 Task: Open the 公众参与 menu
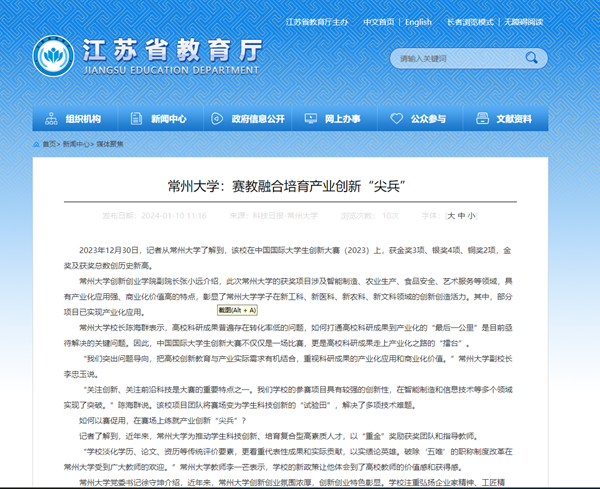421,119
